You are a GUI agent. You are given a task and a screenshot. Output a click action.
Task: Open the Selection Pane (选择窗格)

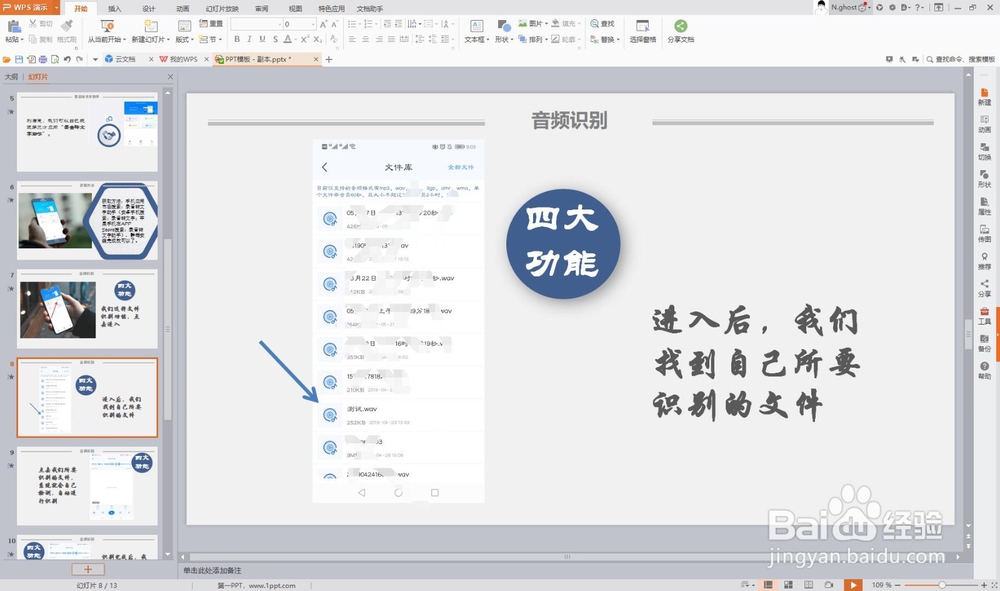(x=643, y=31)
